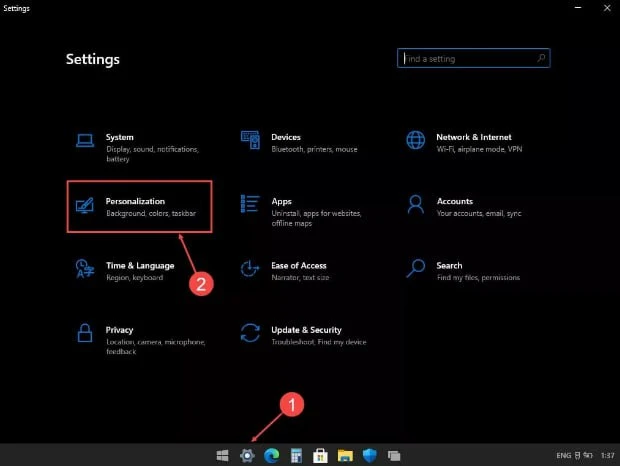Open Update & Security heading
This screenshot has height=466, width=620.
tap(306, 330)
